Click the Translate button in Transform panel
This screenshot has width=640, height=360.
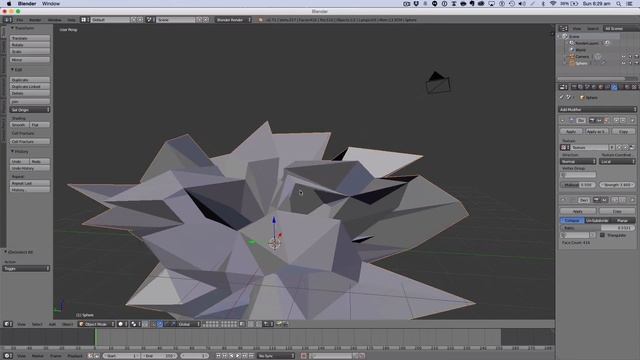[x=30, y=38]
